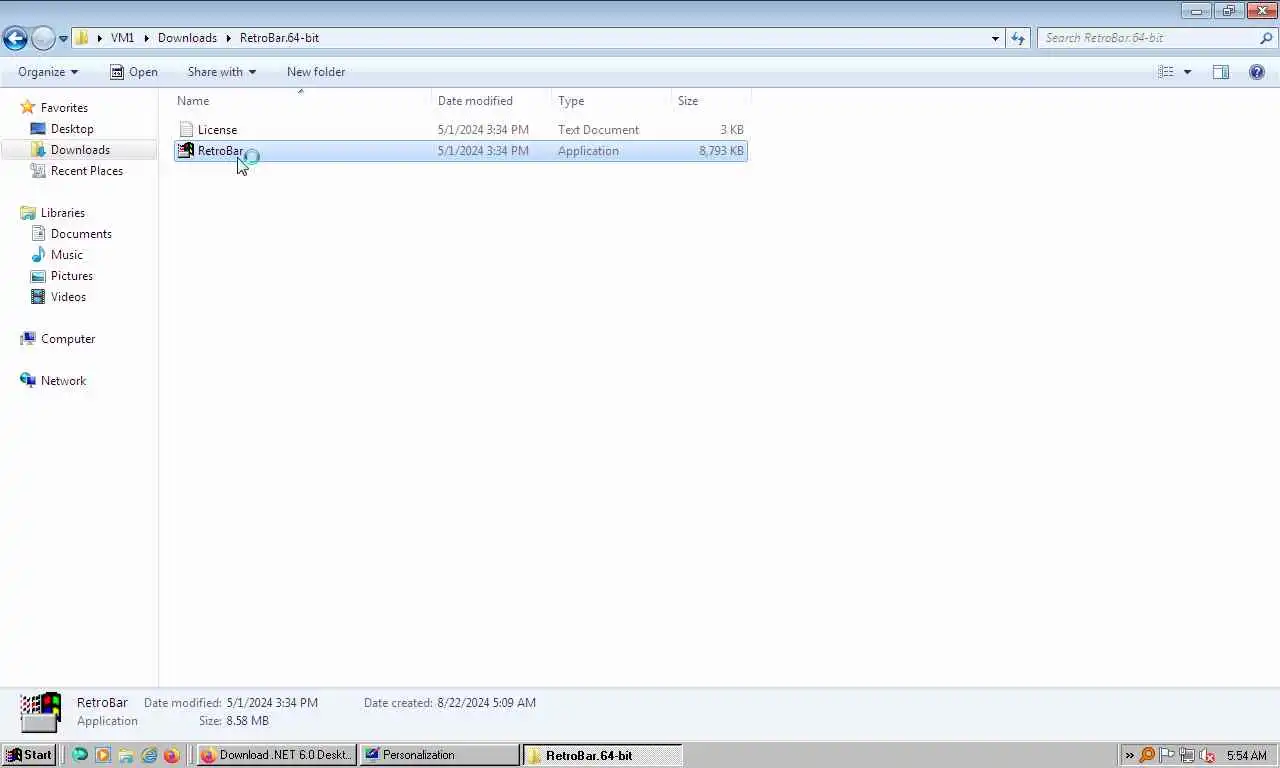1280x768 pixels.
Task: Open Downloads in the Favorites list
Action: [80, 150]
